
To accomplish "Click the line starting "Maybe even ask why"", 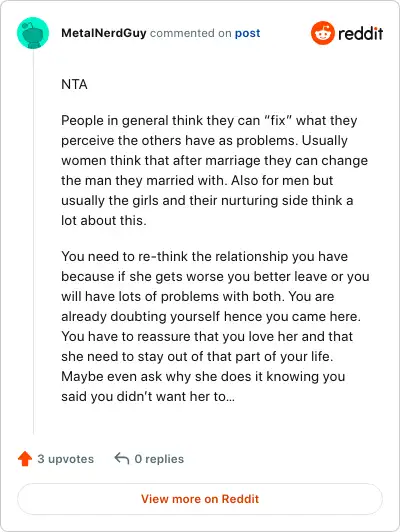I will [203, 377].
